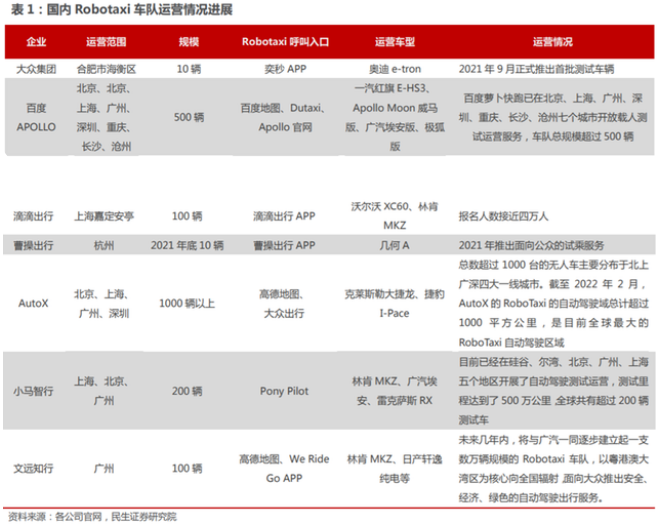
Task: Click the '文远知行' company cell
Action: (33, 468)
